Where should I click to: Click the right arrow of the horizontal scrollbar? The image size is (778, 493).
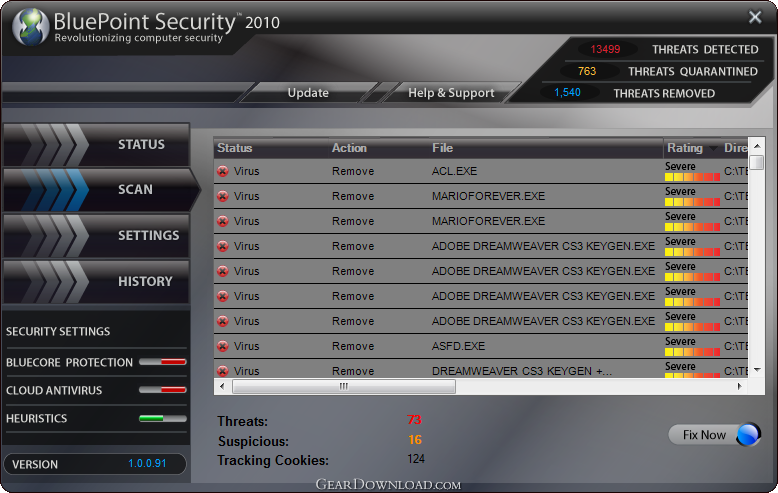pos(740,386)
